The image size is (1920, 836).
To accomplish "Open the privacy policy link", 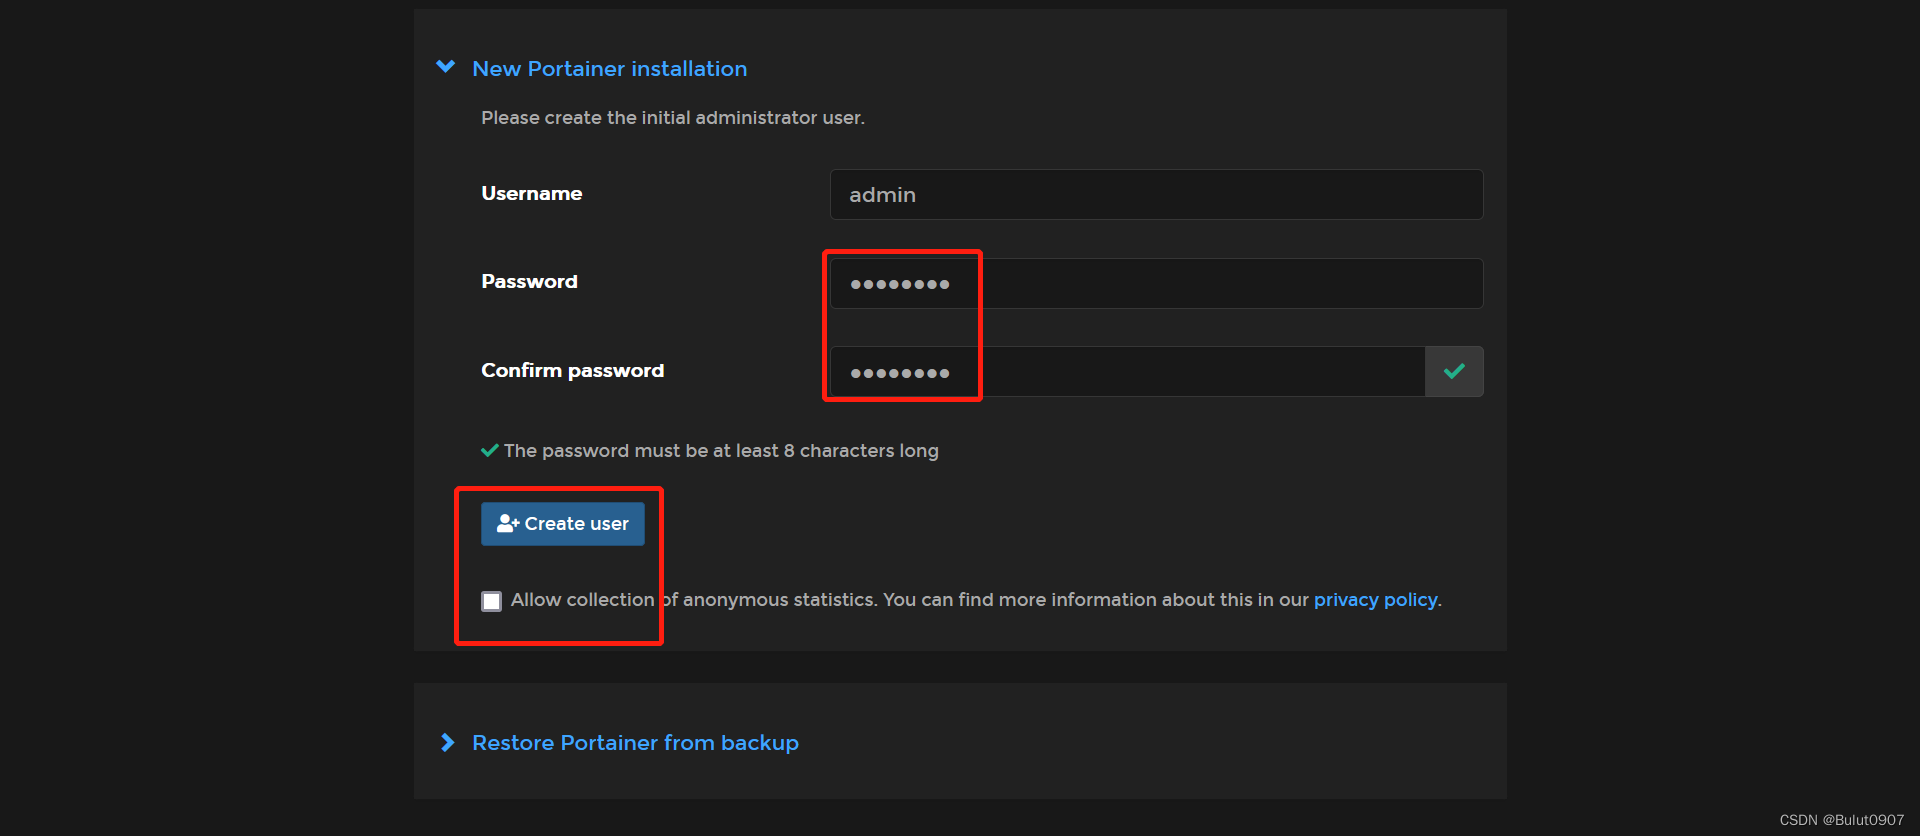I will point(1375,600).
